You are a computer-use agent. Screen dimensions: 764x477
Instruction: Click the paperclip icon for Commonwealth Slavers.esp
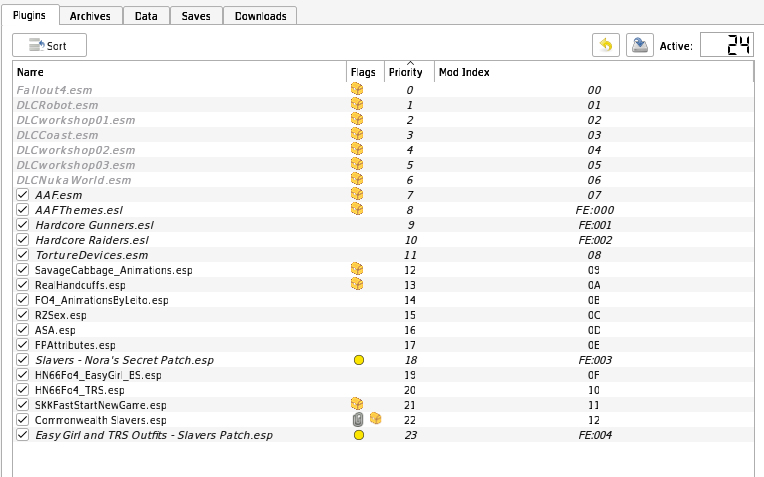pyautogui.click(x=358, y=420)
